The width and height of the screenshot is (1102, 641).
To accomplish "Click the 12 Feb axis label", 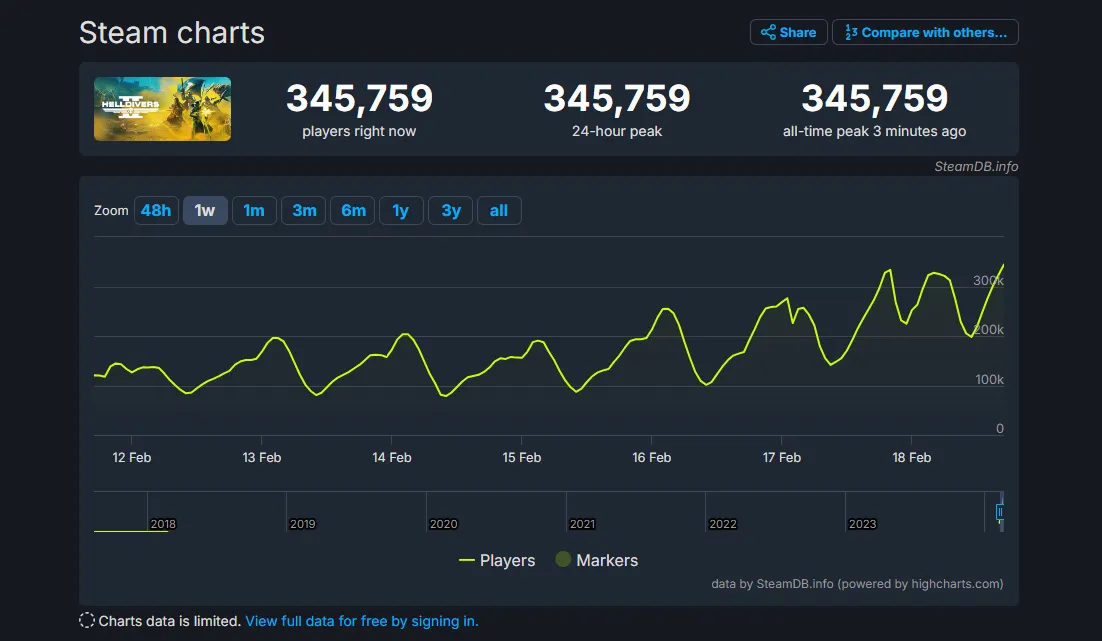I will 131,458.
